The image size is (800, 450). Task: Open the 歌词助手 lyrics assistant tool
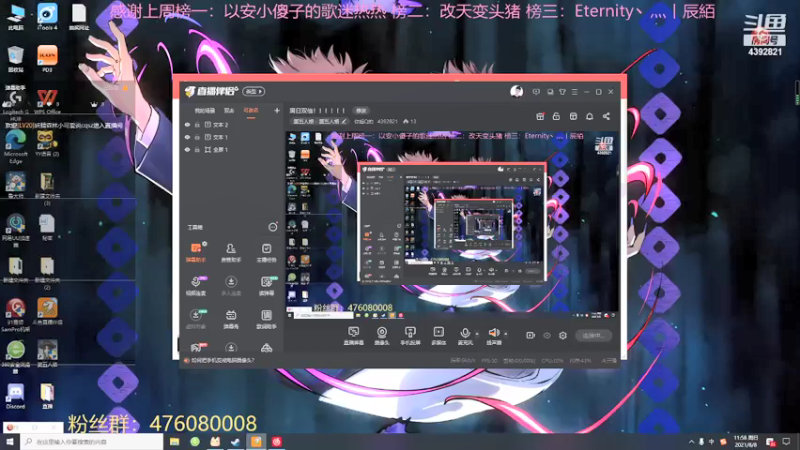(266, 319)
